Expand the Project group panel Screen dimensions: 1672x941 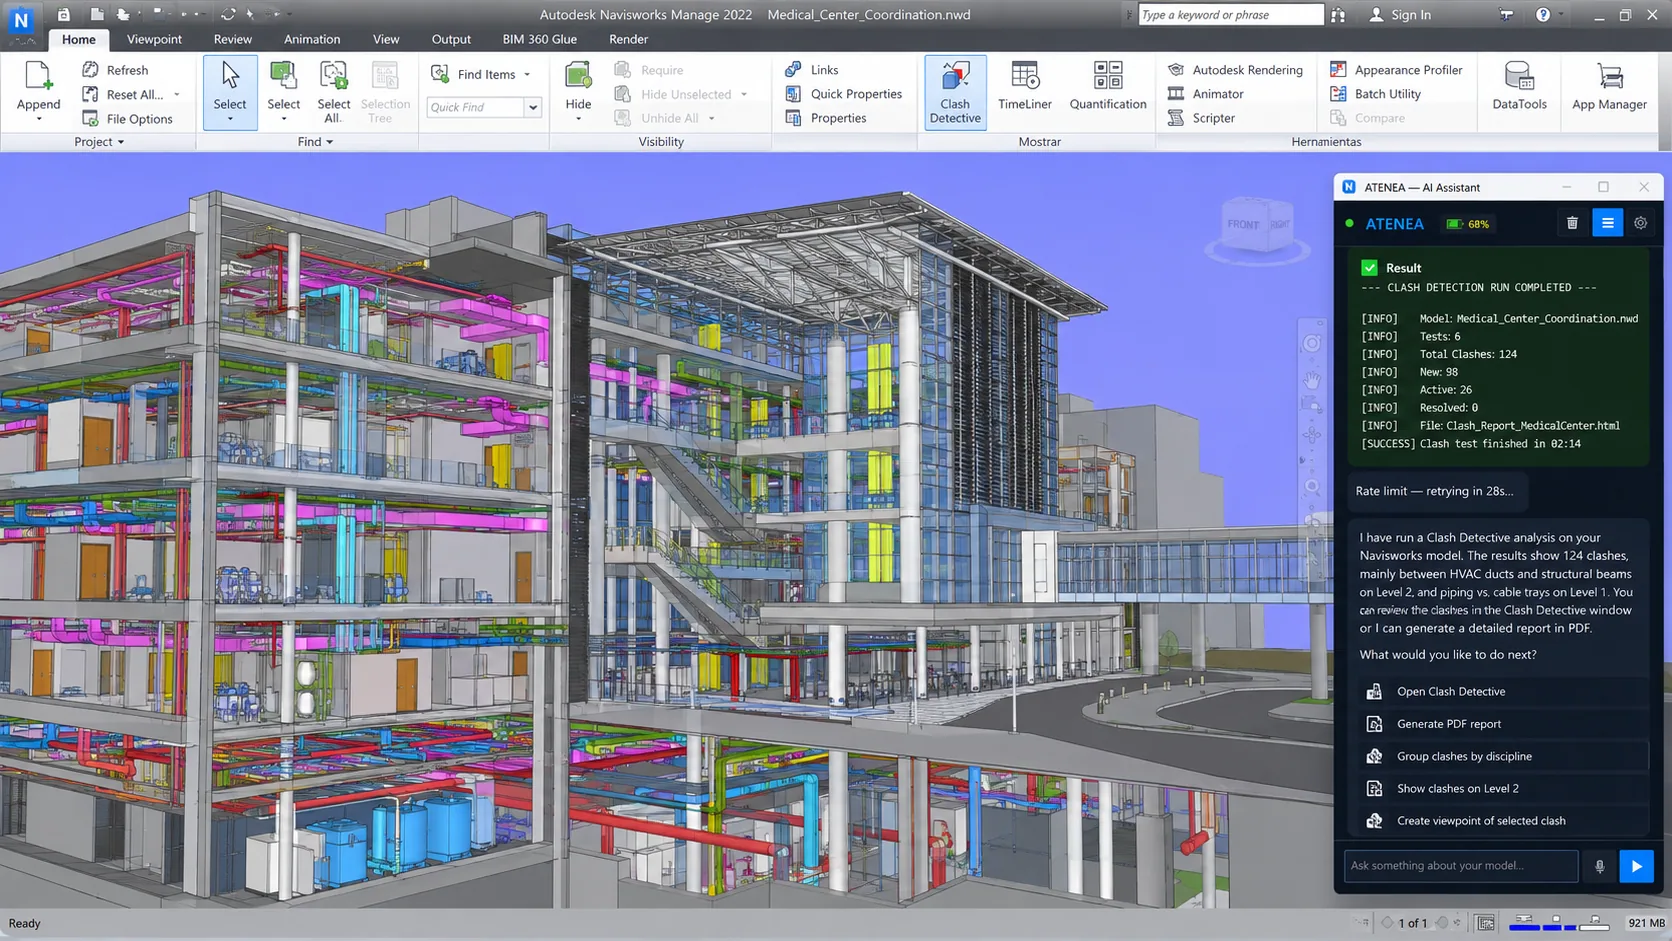tap(99, 142)
